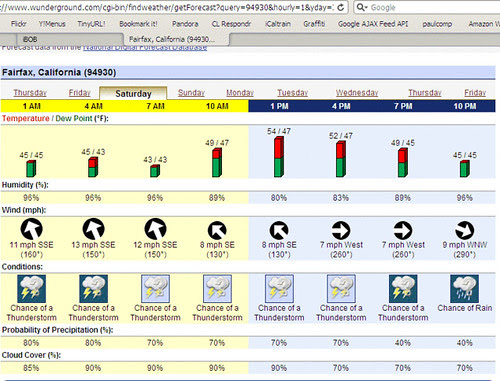Click the 10 PM Chance of Rain icon
This screenshot has height=381, width=500.
click(465, 289)
